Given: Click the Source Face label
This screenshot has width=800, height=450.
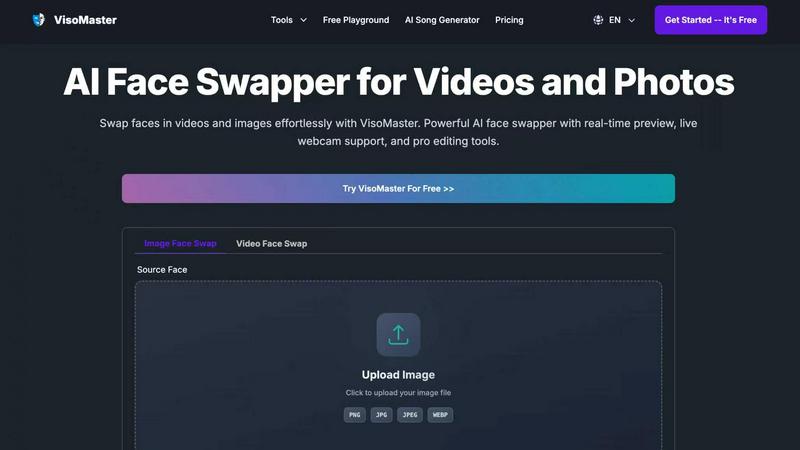Looking at the screenshot, I should tap(162, 269).
